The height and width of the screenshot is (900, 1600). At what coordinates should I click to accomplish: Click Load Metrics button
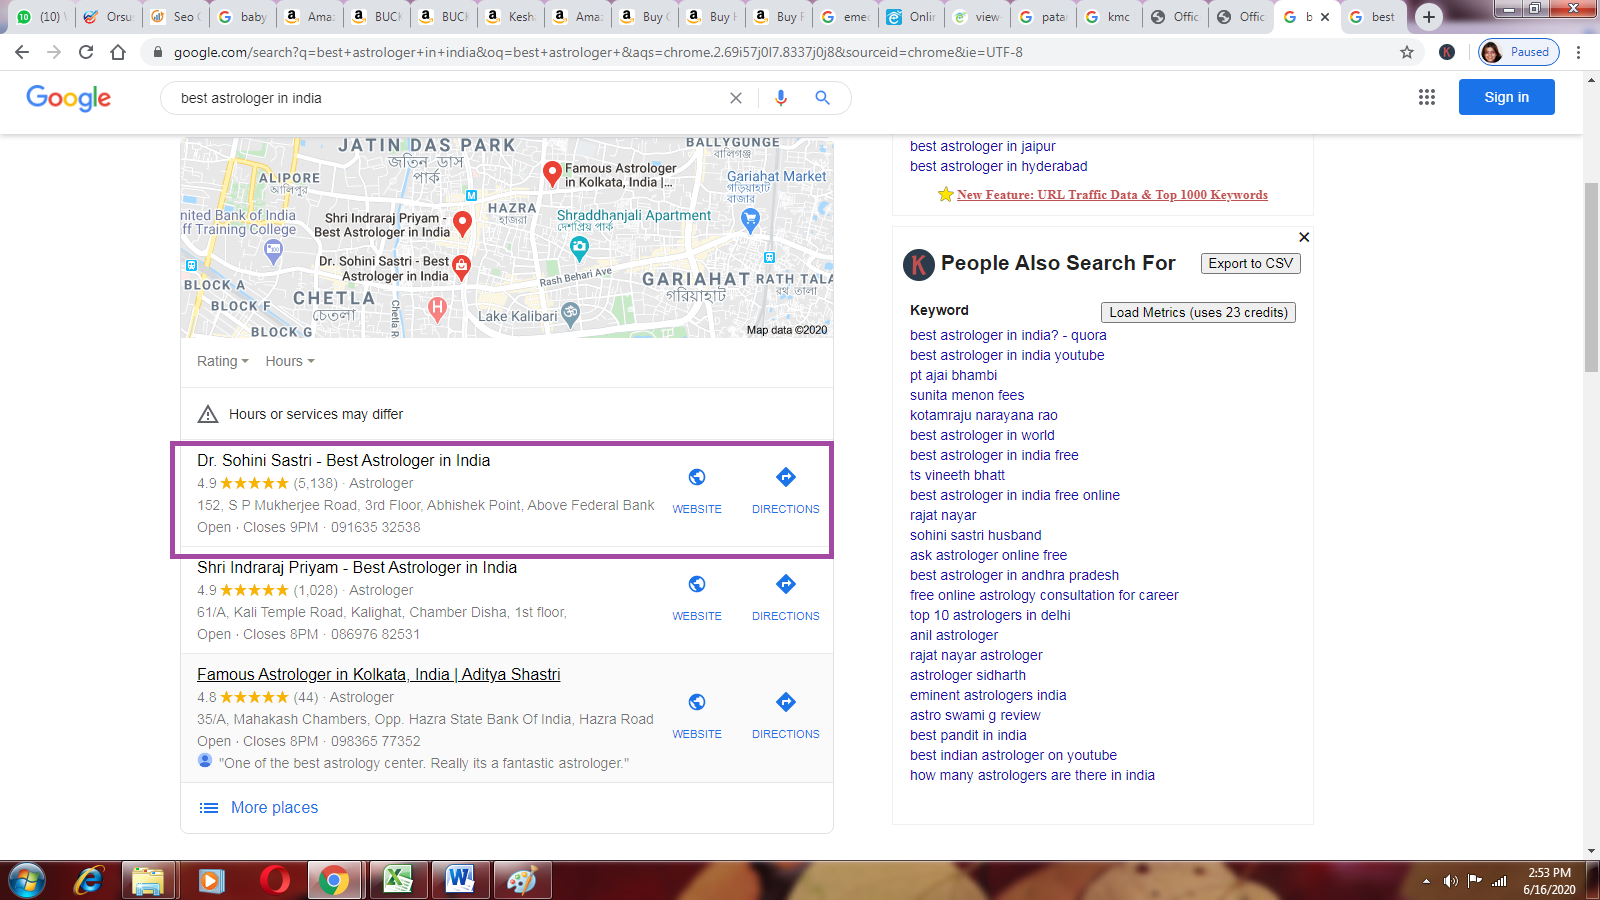pos(1198,312)
